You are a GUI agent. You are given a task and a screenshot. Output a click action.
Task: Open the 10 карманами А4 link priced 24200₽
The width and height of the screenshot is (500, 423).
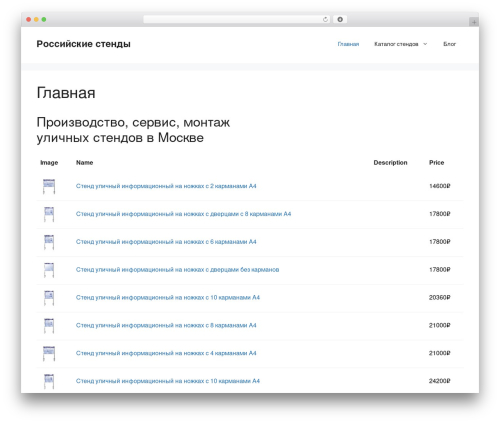pos(168,381)
